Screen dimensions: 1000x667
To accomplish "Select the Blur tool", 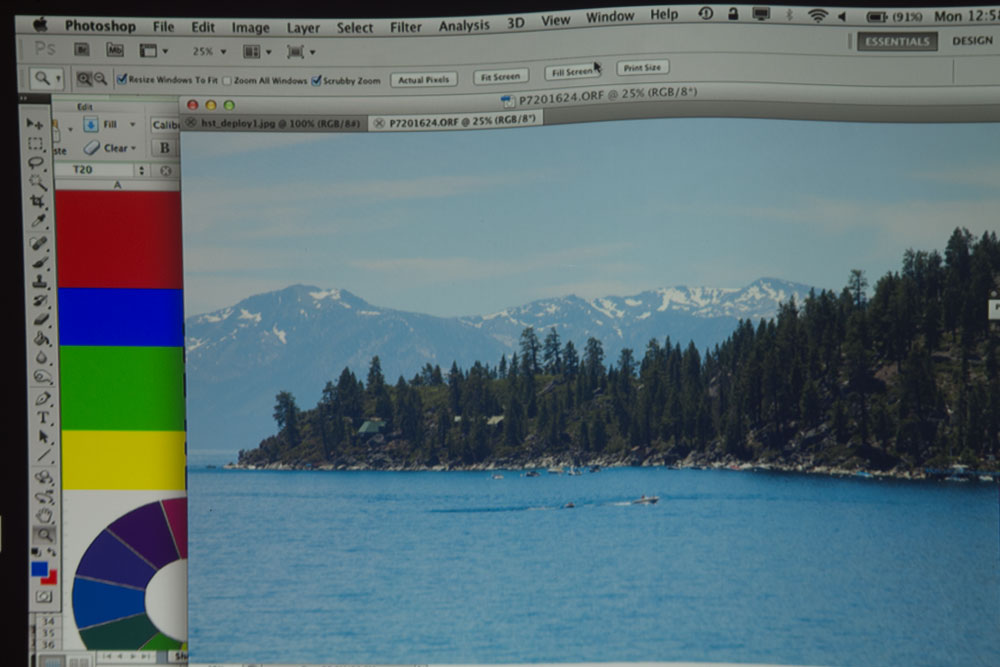I will click(42, 358).
